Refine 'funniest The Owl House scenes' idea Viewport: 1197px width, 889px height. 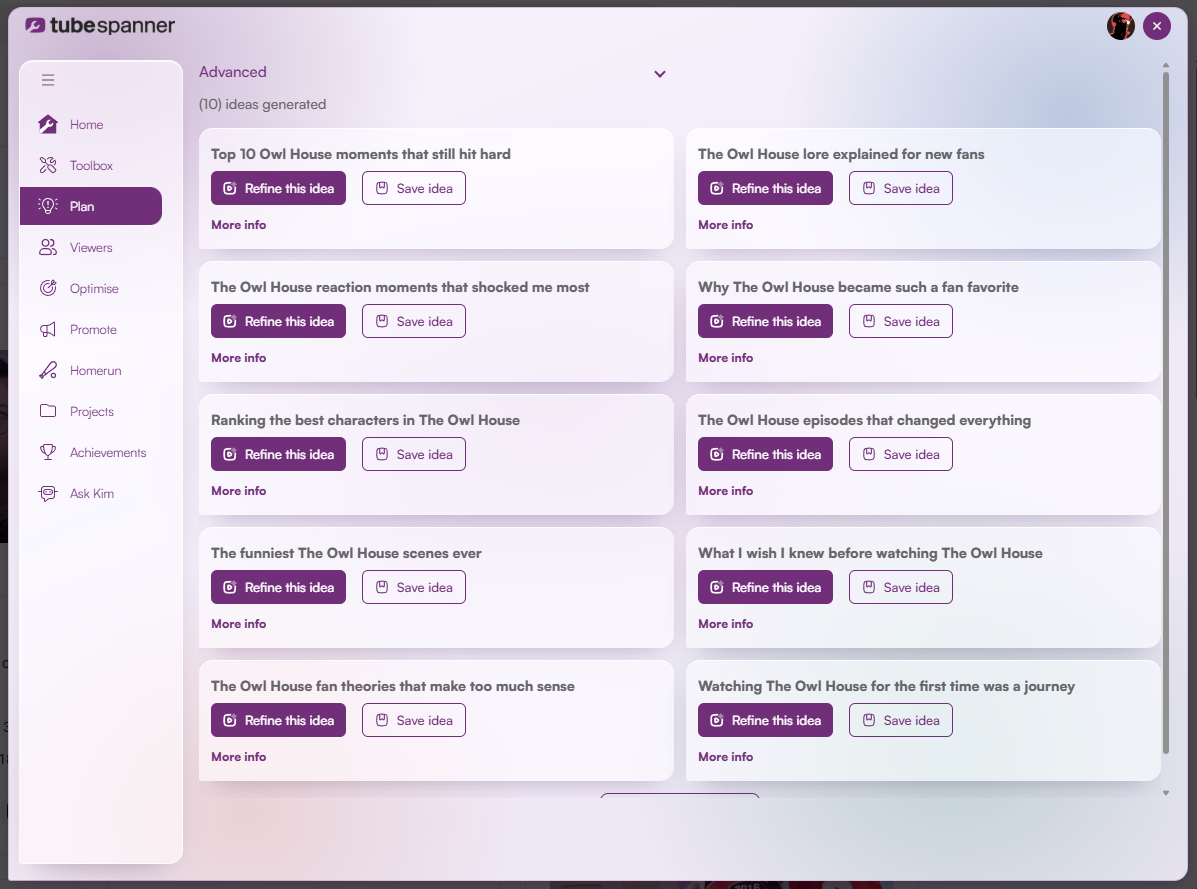click(x=278, y=588)
